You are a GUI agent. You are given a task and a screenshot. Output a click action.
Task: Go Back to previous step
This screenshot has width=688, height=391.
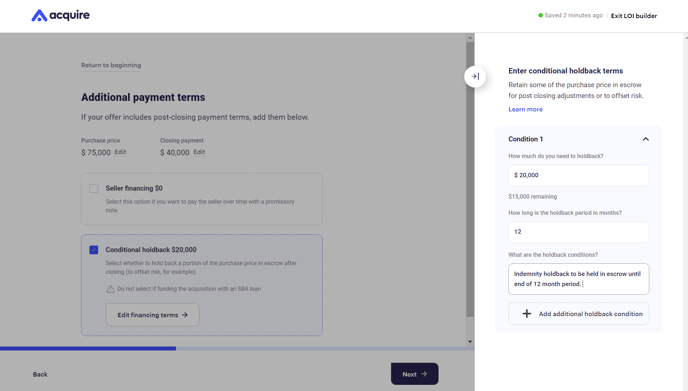coord(40,374)
